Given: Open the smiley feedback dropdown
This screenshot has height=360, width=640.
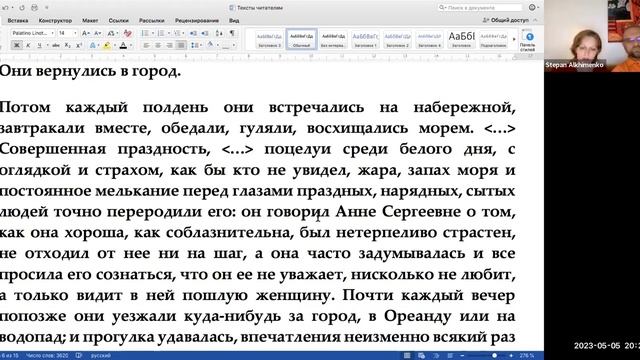Looking at the screenshot, I should tap(534, 7).
